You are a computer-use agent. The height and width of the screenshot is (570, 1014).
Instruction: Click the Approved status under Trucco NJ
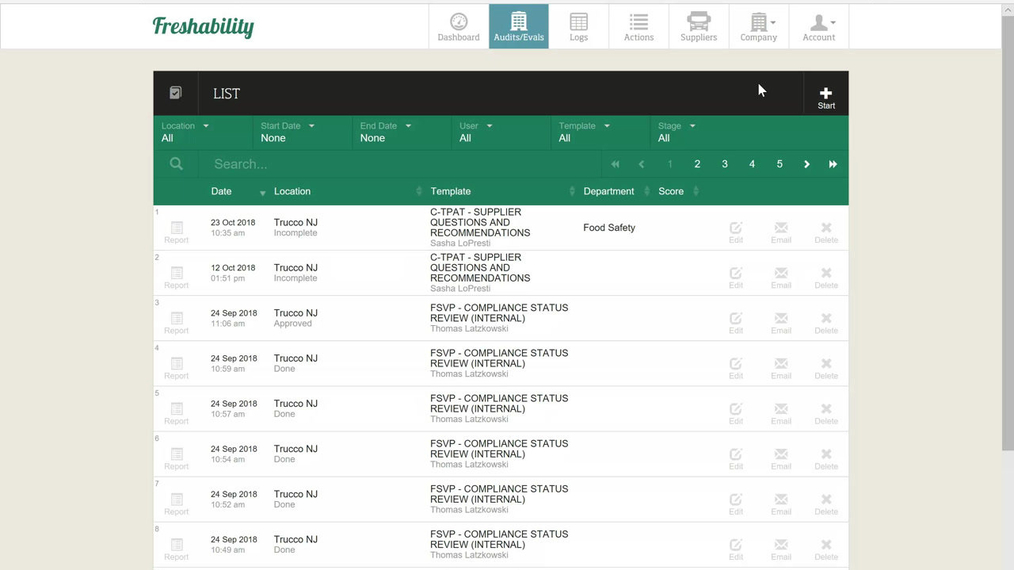click(x=292, y=323)
